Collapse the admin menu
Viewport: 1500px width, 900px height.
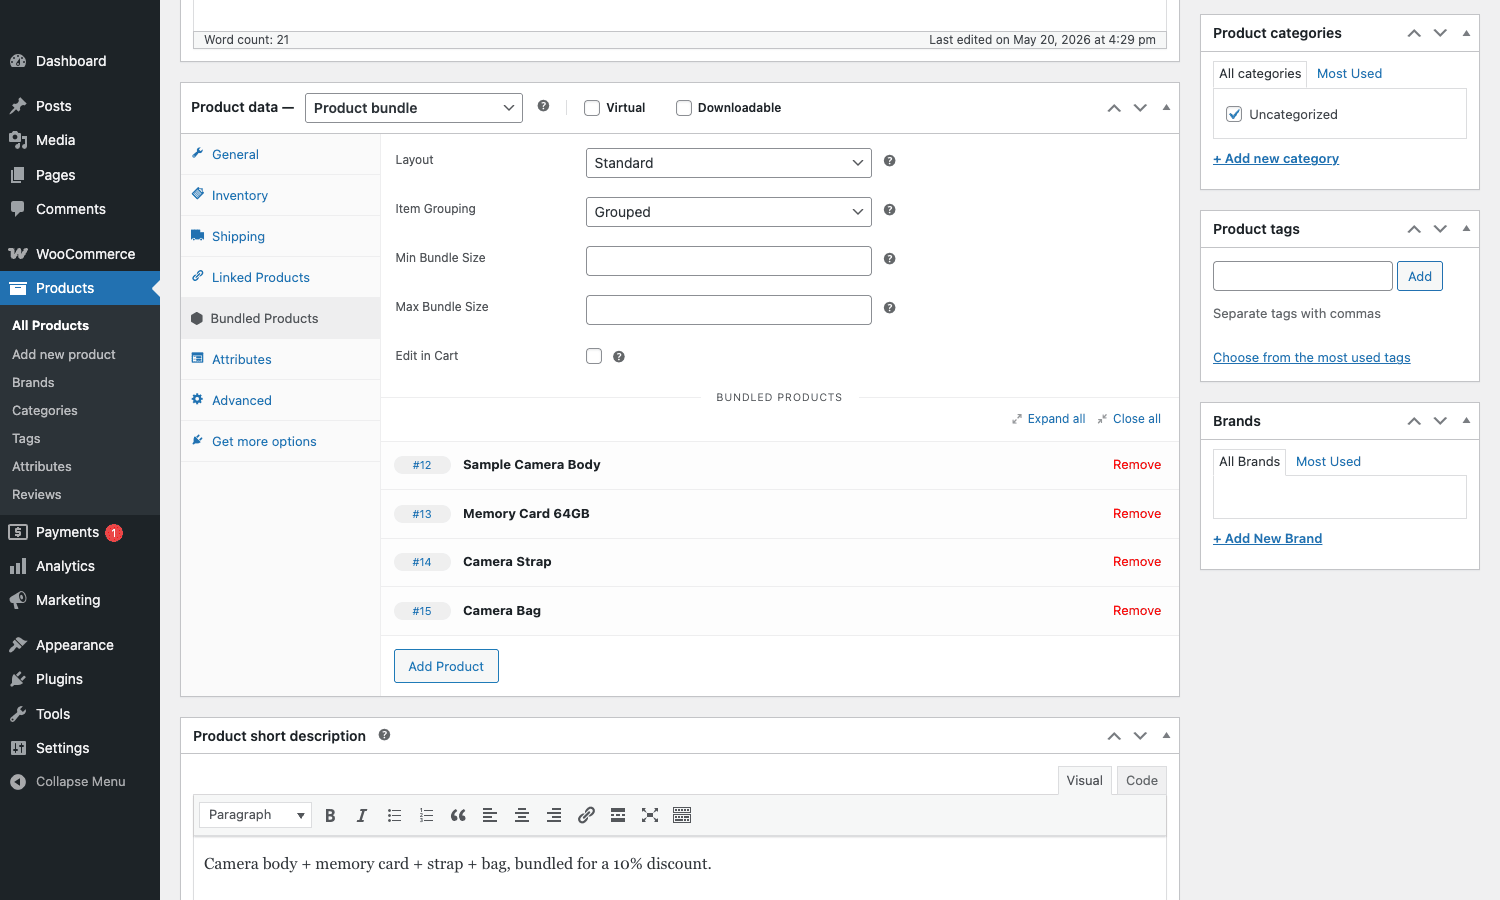(80, 782)
